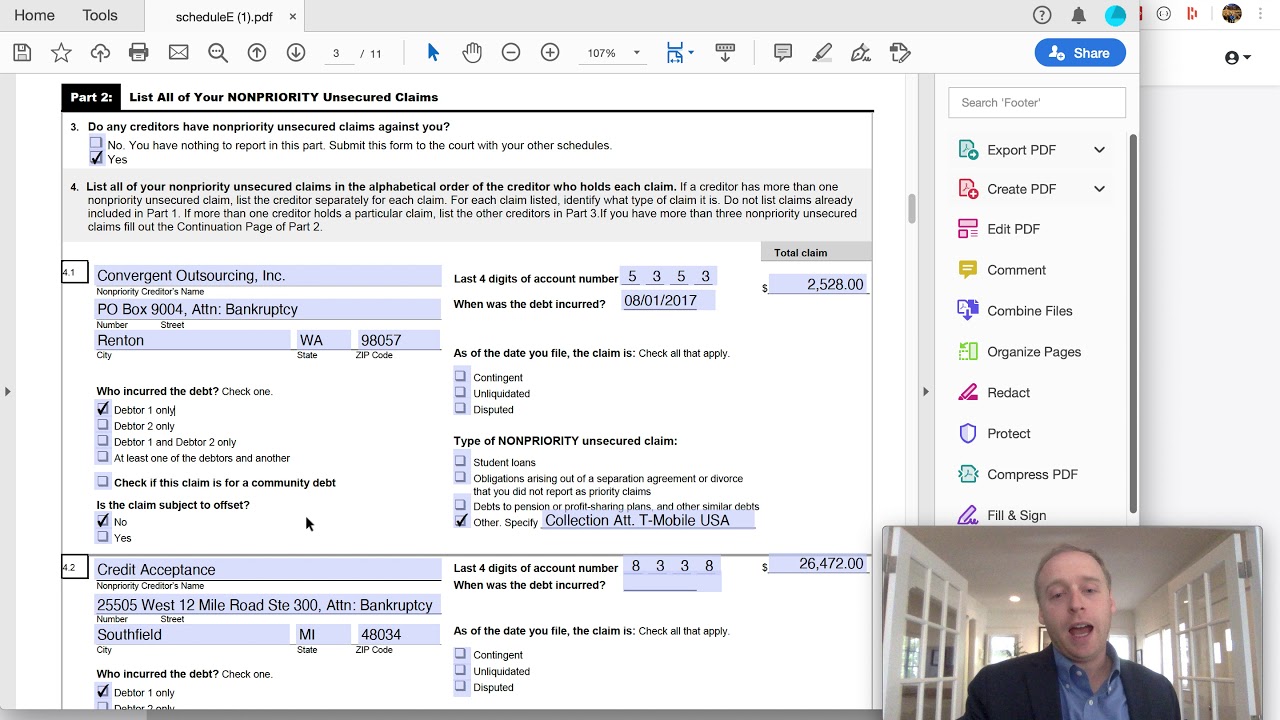Click the upload to cloud icon

[x=100, y=53]
